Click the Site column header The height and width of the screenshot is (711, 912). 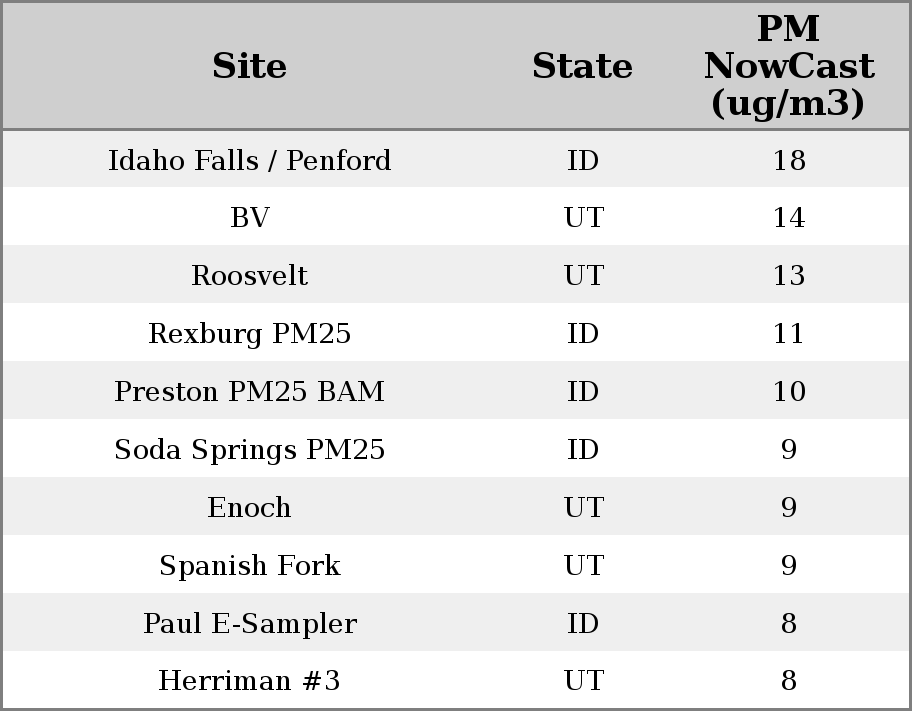(x=249, y=67)
